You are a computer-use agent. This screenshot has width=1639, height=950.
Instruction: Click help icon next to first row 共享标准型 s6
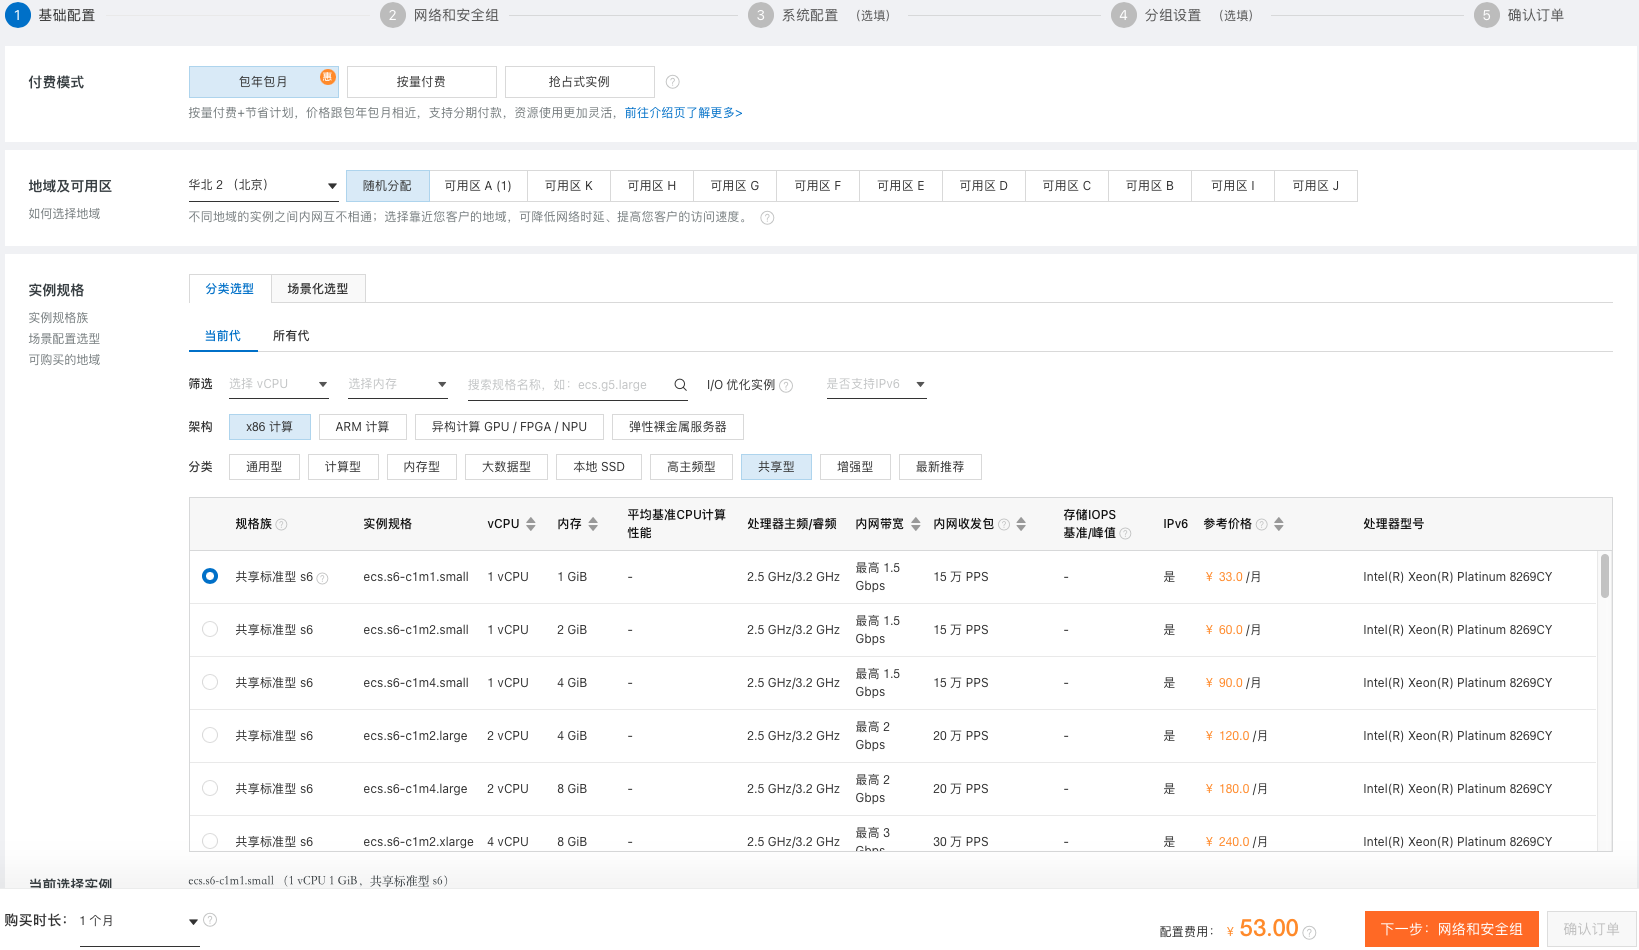click(x=322, y=578)
